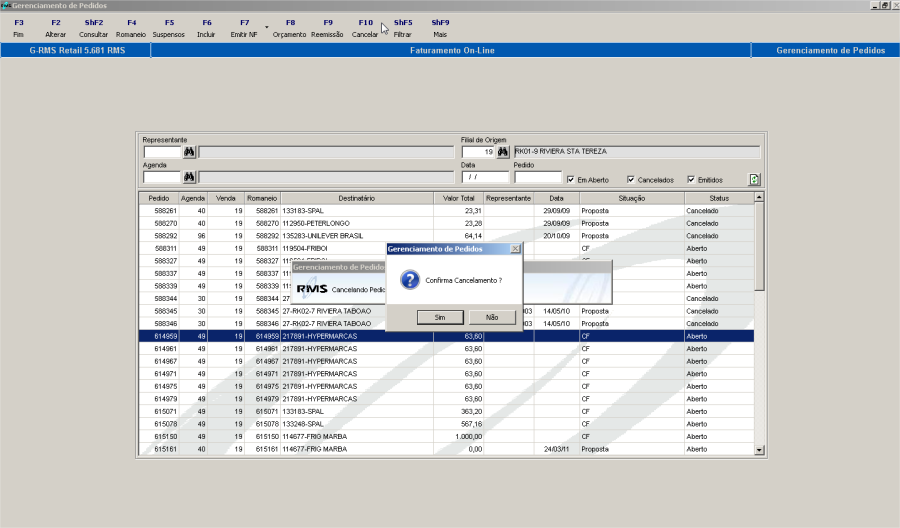Click the table scrollbar up arrow
Viewport: 900px width, 528px height.
pos(759,197)
